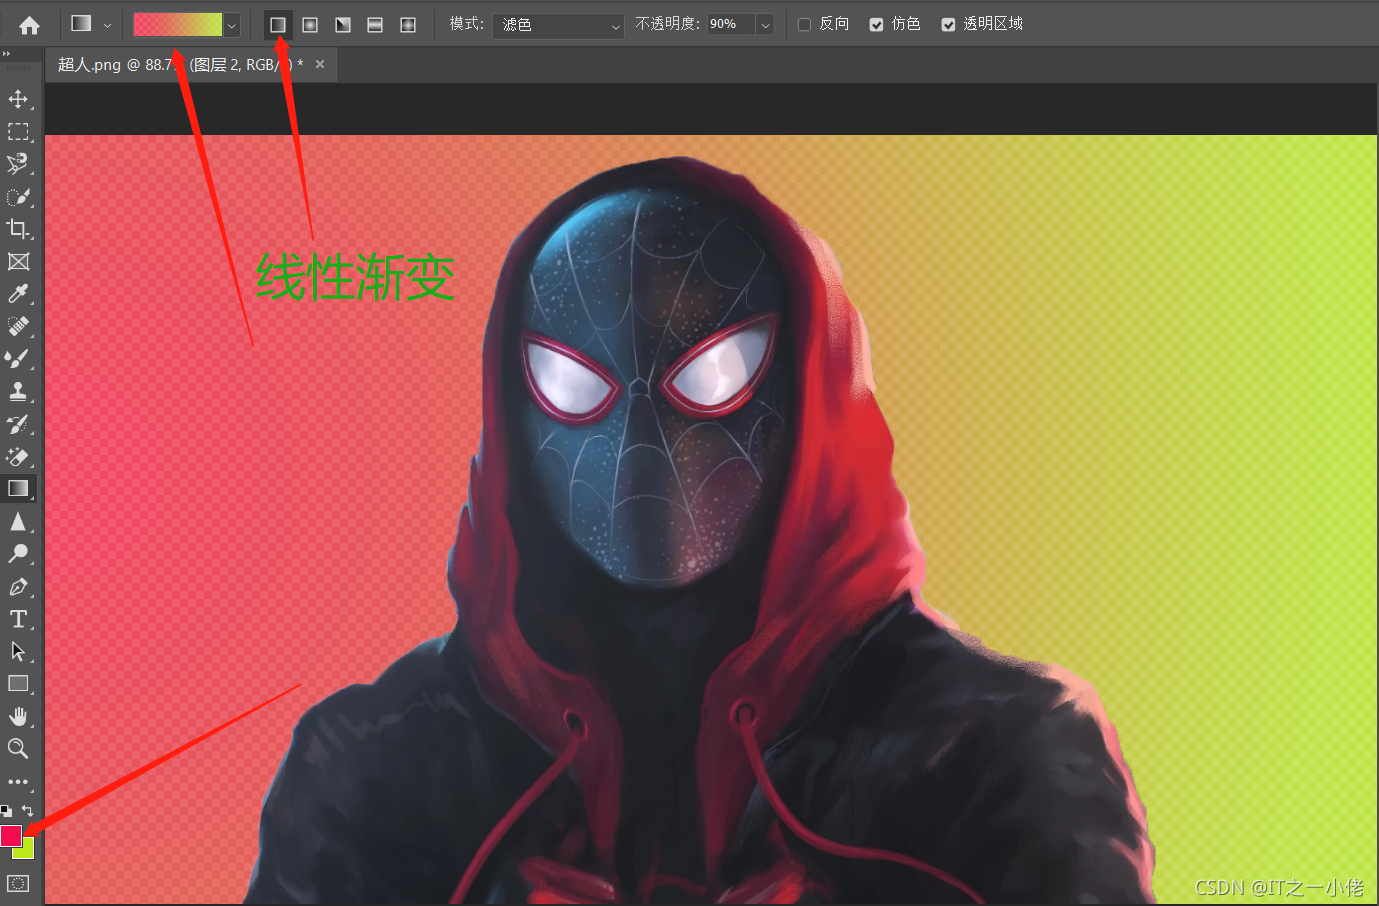
Task: Click the yellow-green background color swatch
Action: pyautogui.click(x=27, y=851)
